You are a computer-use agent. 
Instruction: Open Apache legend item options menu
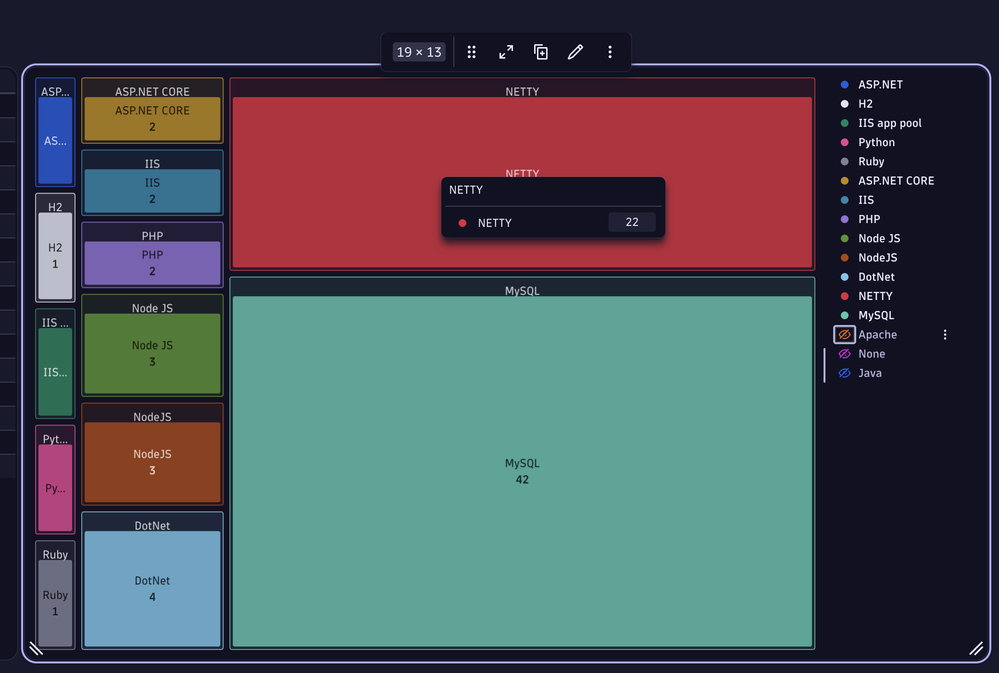click(945, 335)
